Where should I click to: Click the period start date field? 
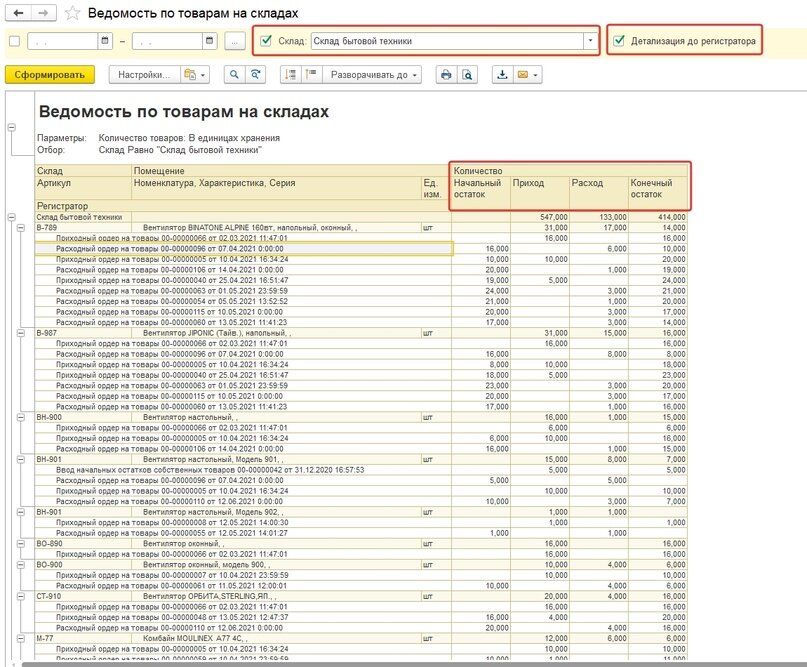[63, 41]
